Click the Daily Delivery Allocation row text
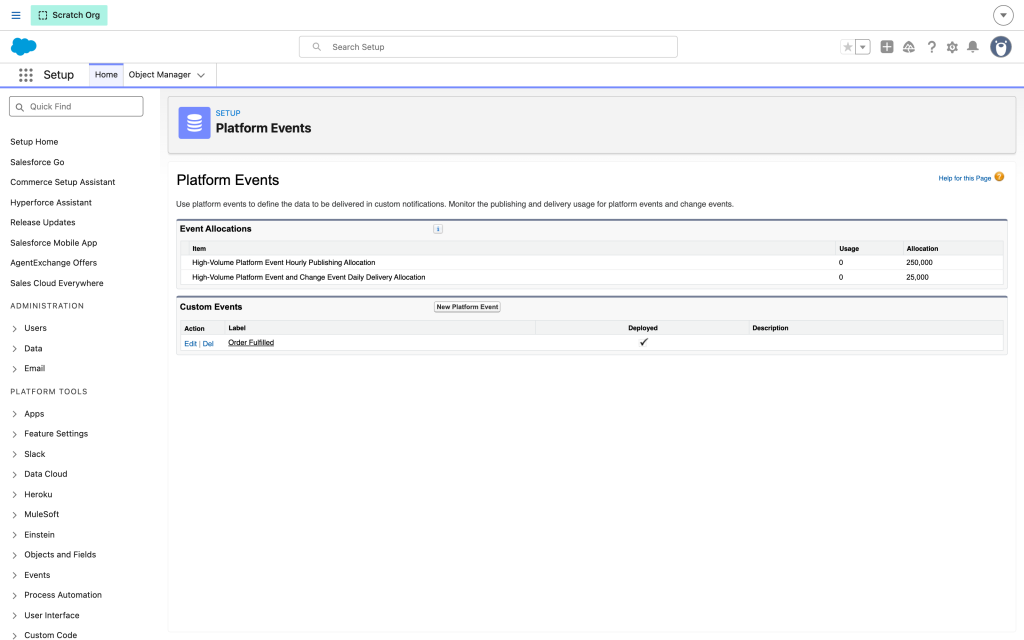This screenshot has width=1024, height=640. coord(308,278)
